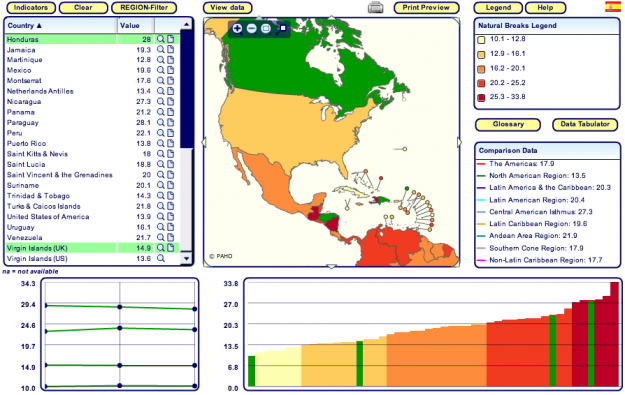
Task: Click Andean Area Region: 21.9 comparison entry
Action: click(527, 236)
